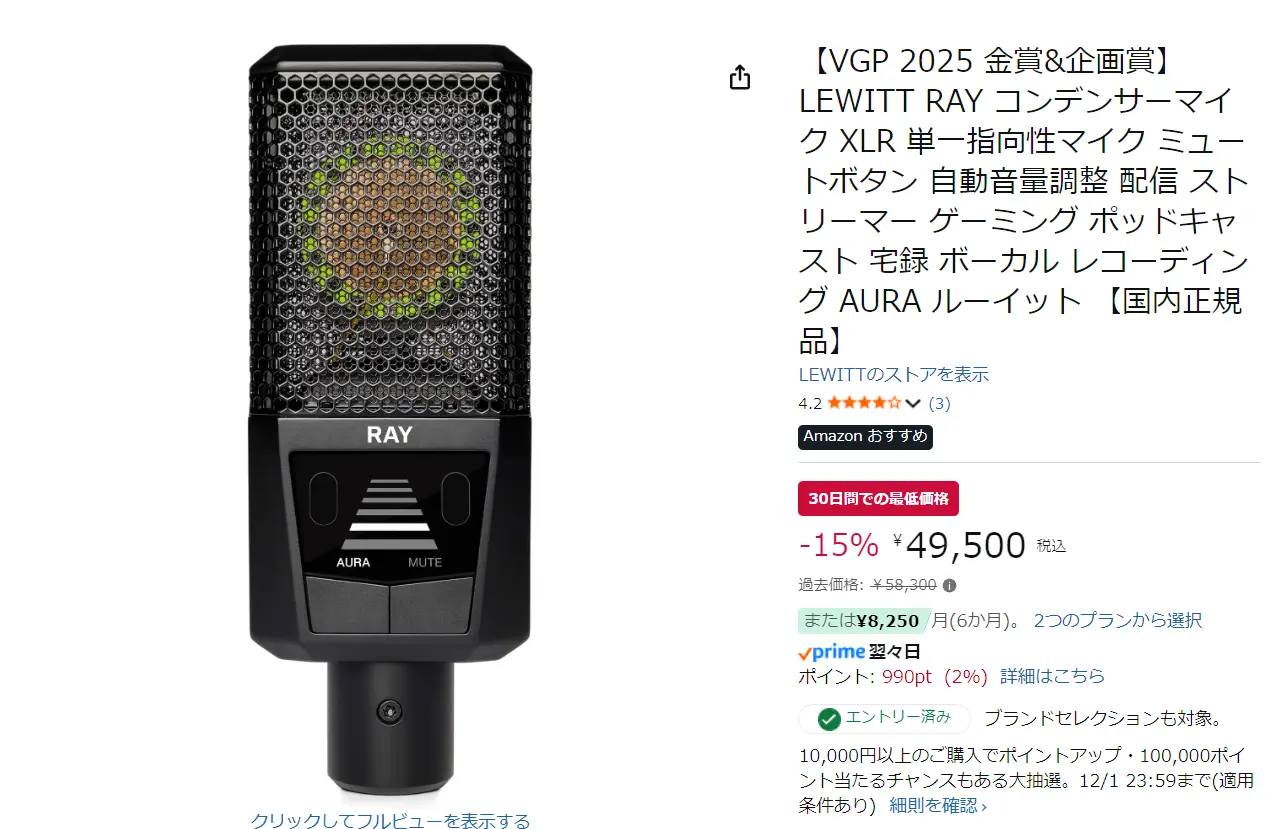
Task: Click the info icon next to past price
Action: click(949, 586)
